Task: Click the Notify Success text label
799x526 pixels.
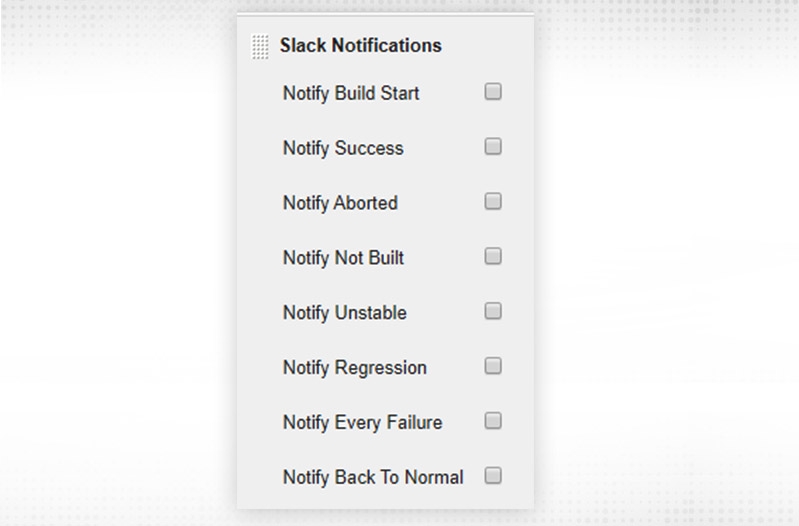Action: pos(343,149)
